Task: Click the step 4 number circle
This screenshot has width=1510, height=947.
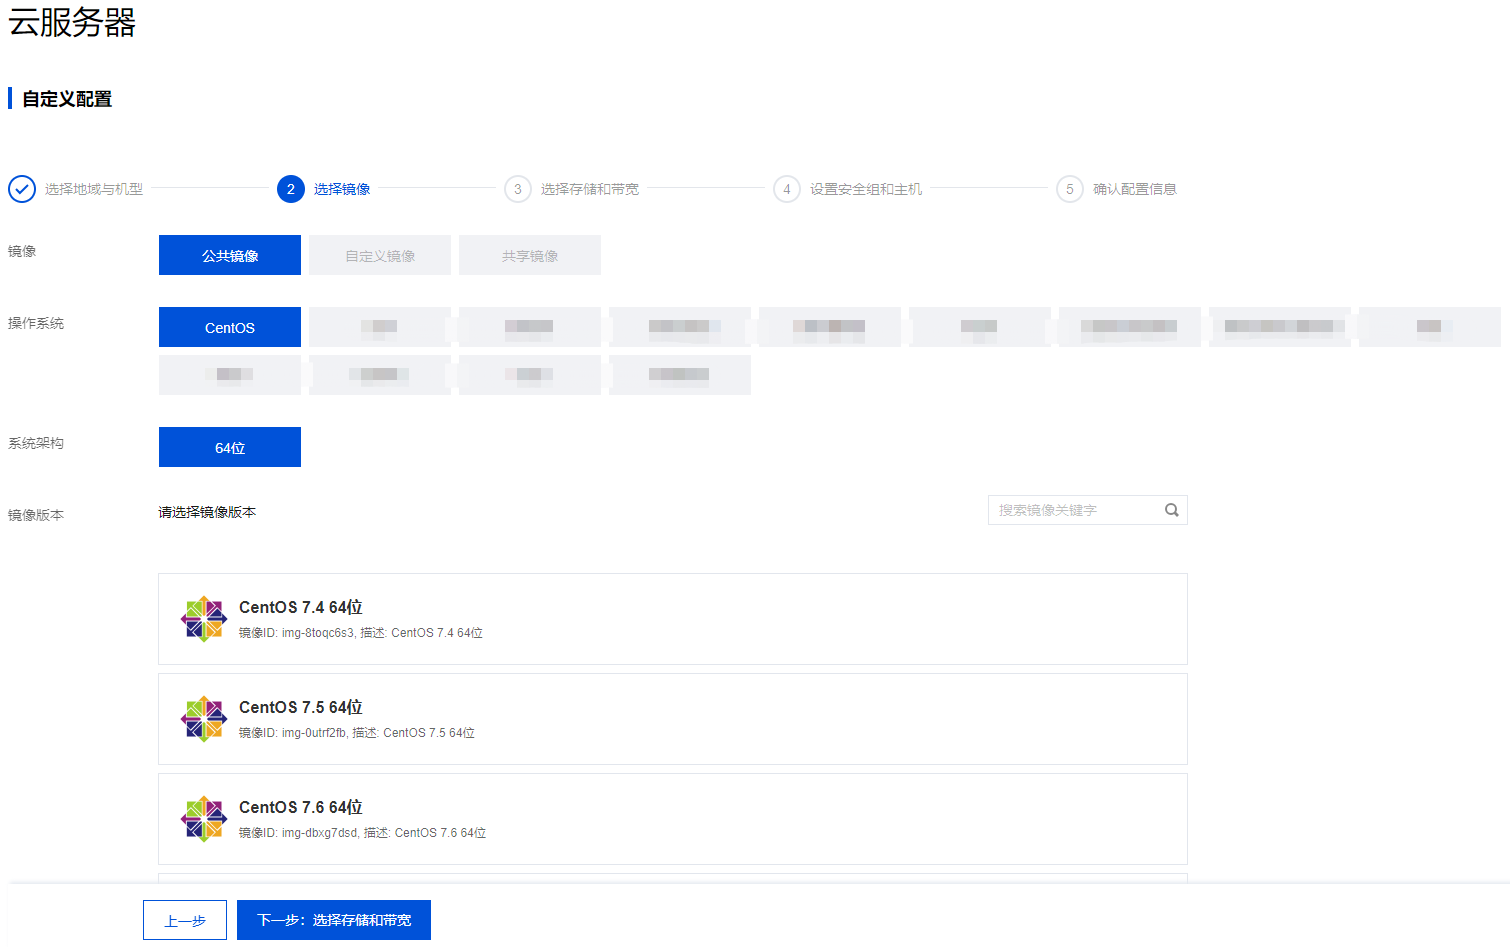Action: coord(787,189)
